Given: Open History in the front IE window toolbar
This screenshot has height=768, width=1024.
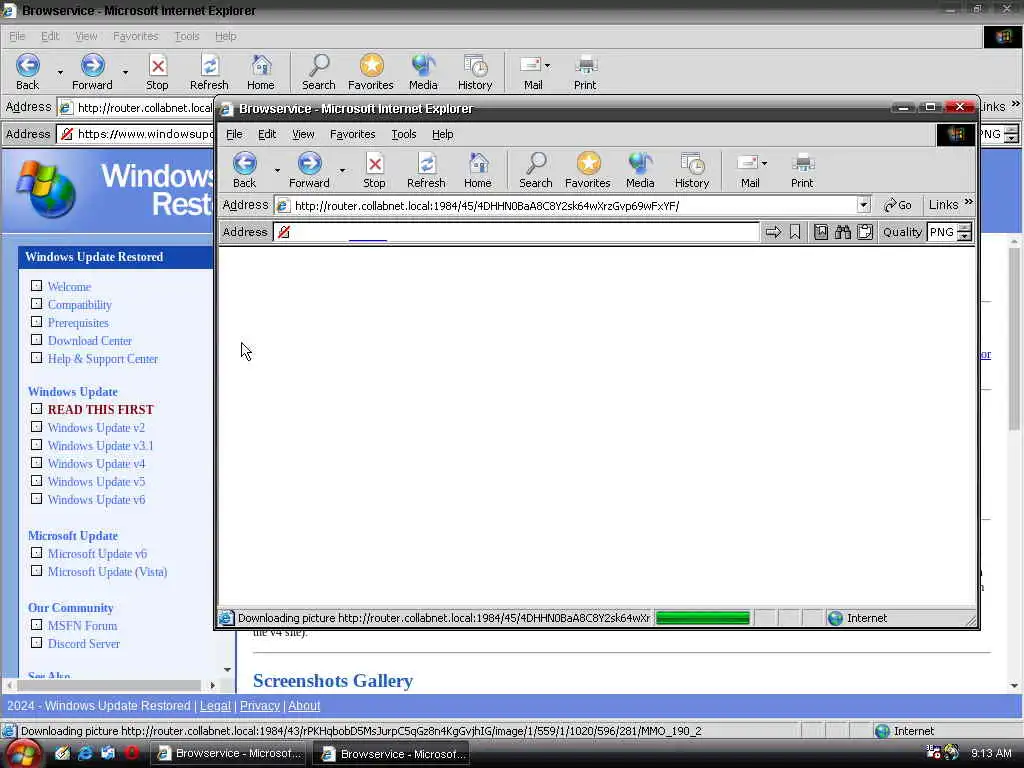Looking at the screenshot, I should (x=692, y=170).
